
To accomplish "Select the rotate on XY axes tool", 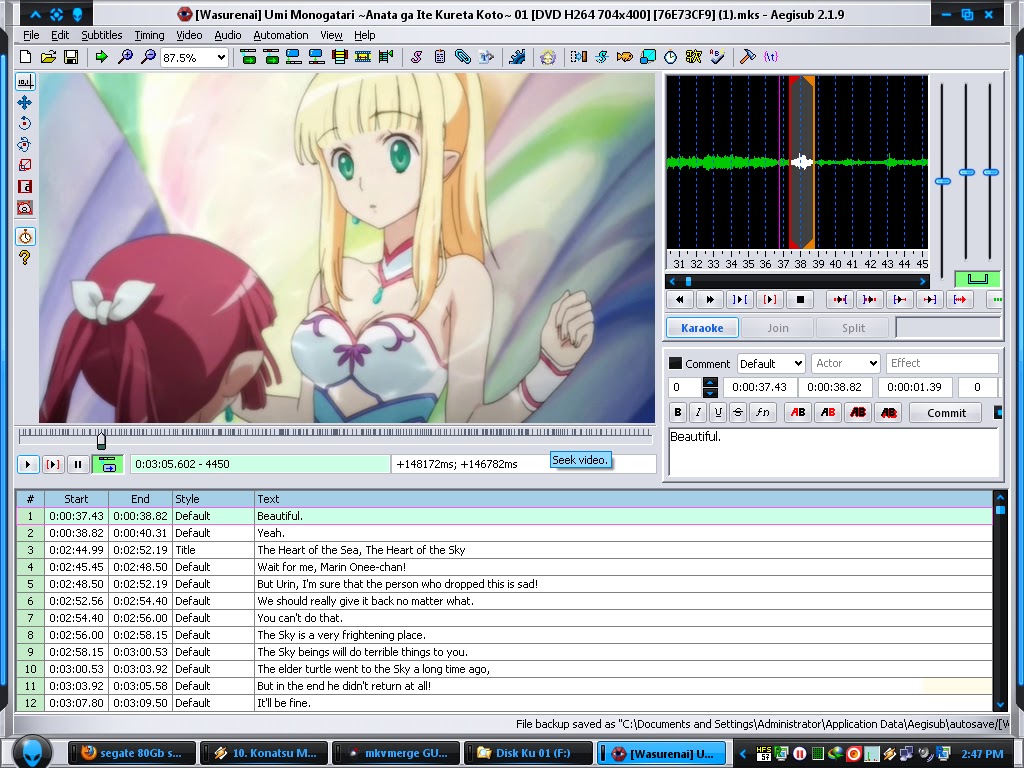I will [x=25, y=144].
